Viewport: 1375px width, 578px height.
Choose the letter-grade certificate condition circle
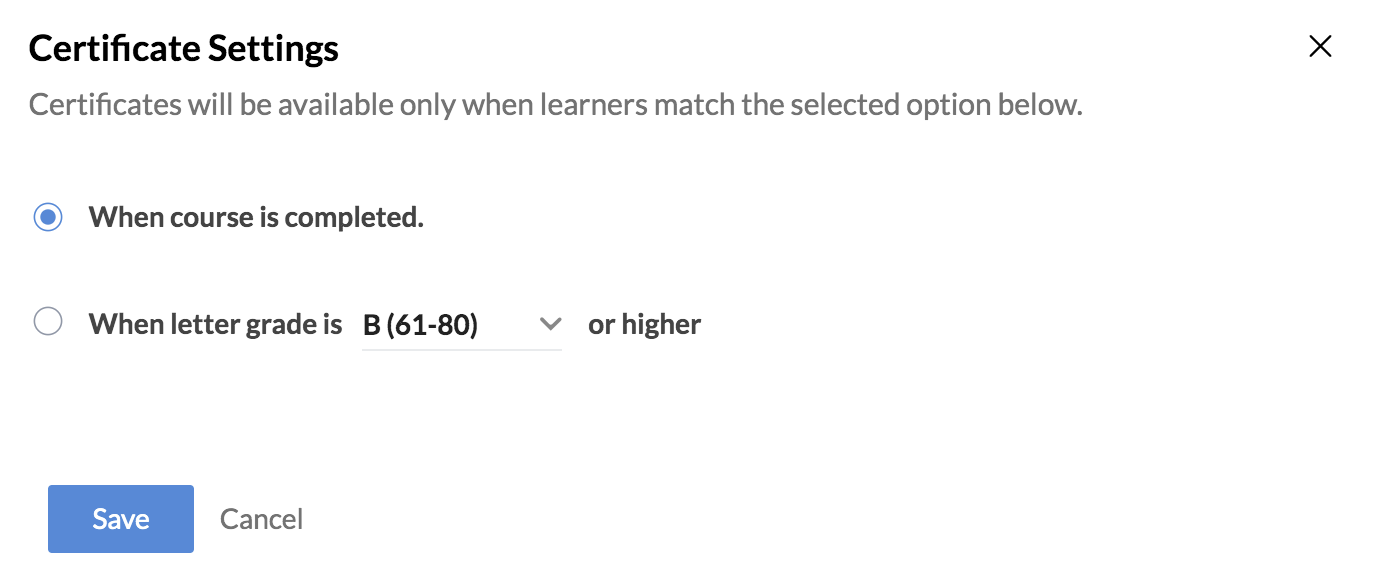point(48,322)
